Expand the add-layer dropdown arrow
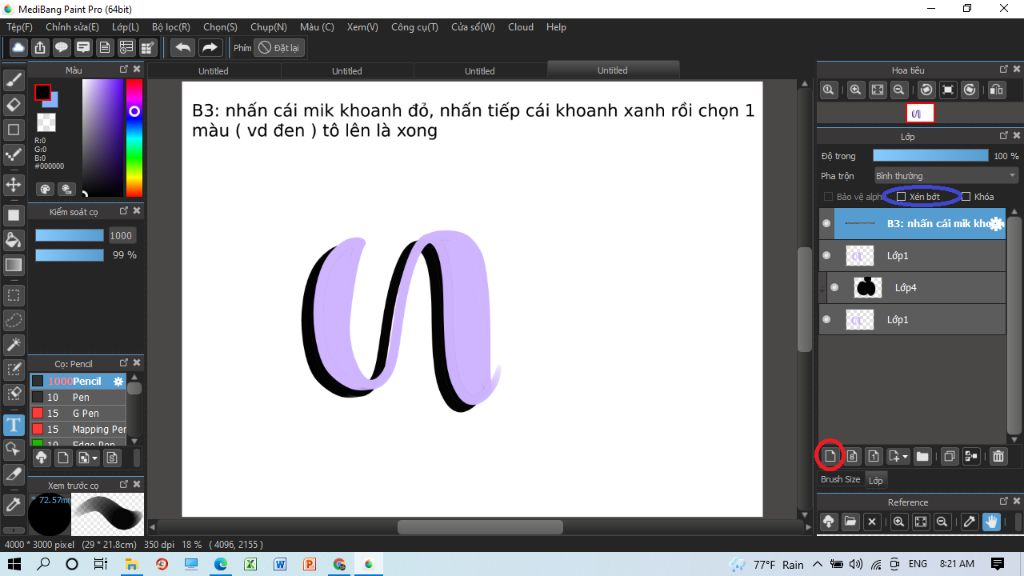The height and width of the screenshot is (576, 1024). (x=905, y=456)
